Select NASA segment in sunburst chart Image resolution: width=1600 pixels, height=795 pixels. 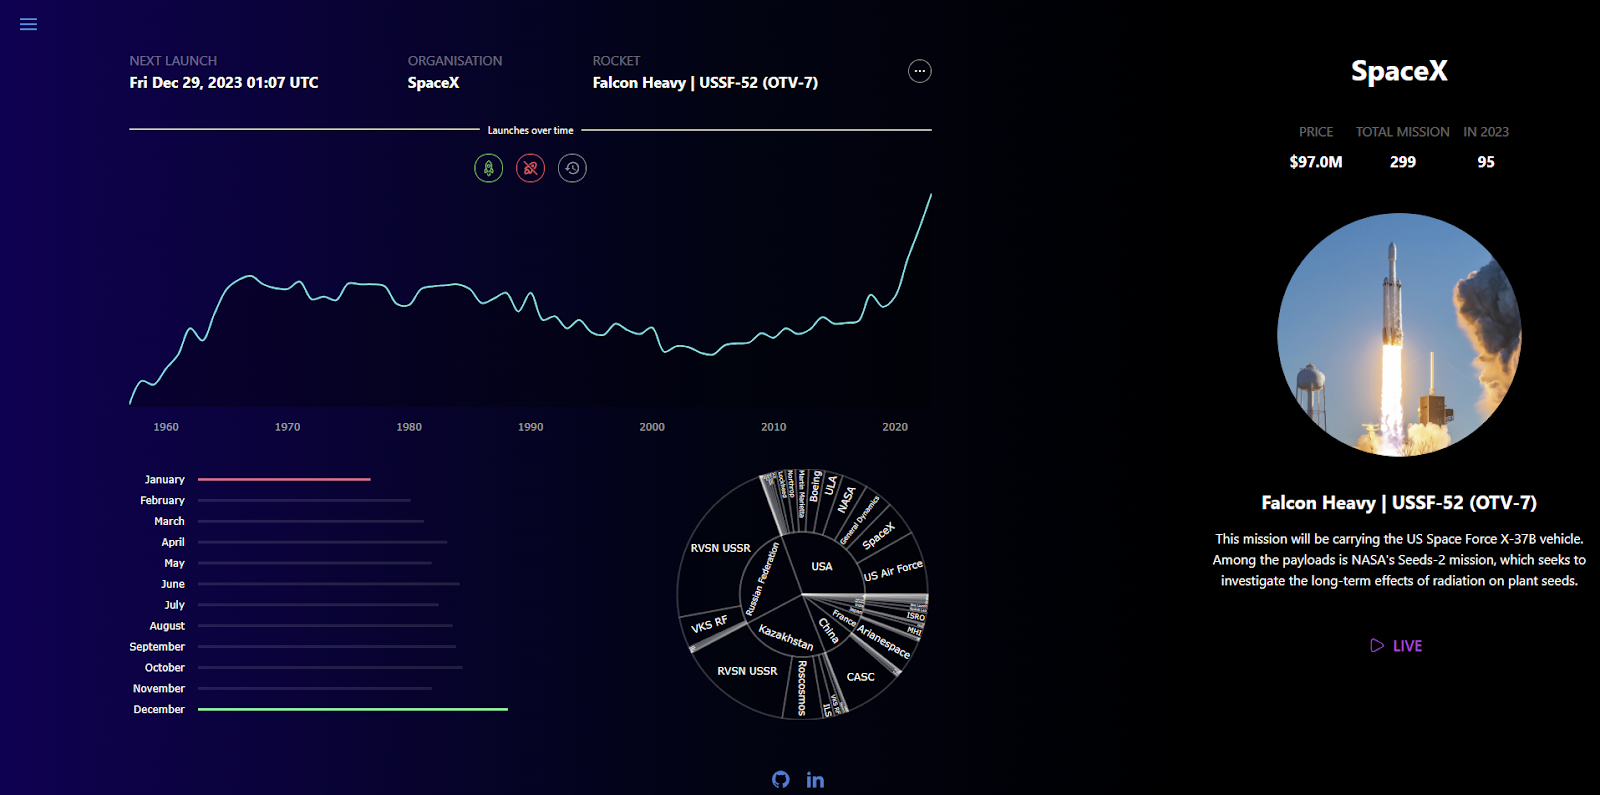(847, 499)
